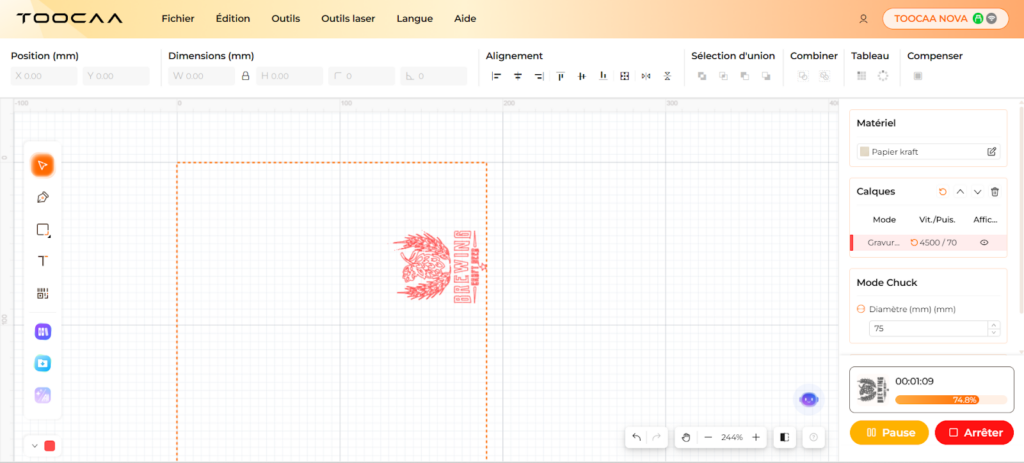Click the flip vertical icon
The image size is (1024, 463).
coord(667,76)
